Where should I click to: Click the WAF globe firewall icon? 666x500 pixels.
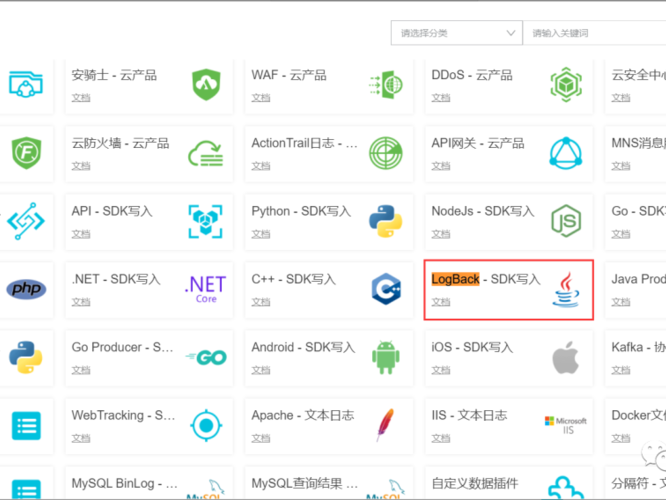coord(386,85)
